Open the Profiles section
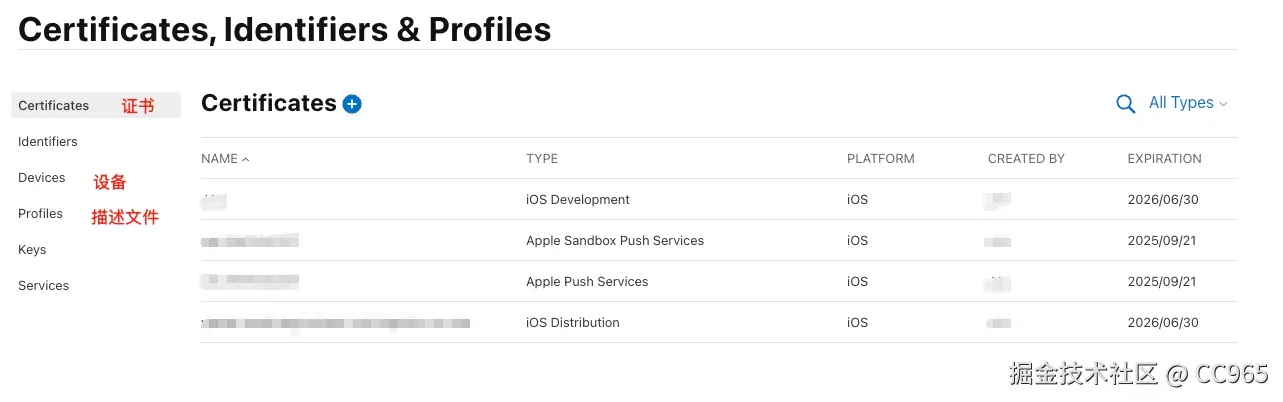This screenshot has height=402, width=1283. tap(41, 214)
